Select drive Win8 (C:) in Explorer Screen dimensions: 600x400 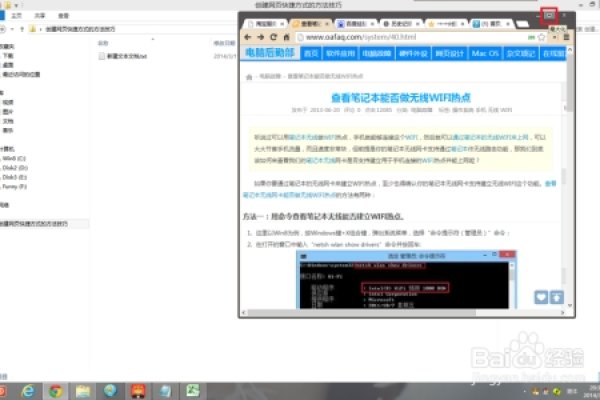click(14, 158)
